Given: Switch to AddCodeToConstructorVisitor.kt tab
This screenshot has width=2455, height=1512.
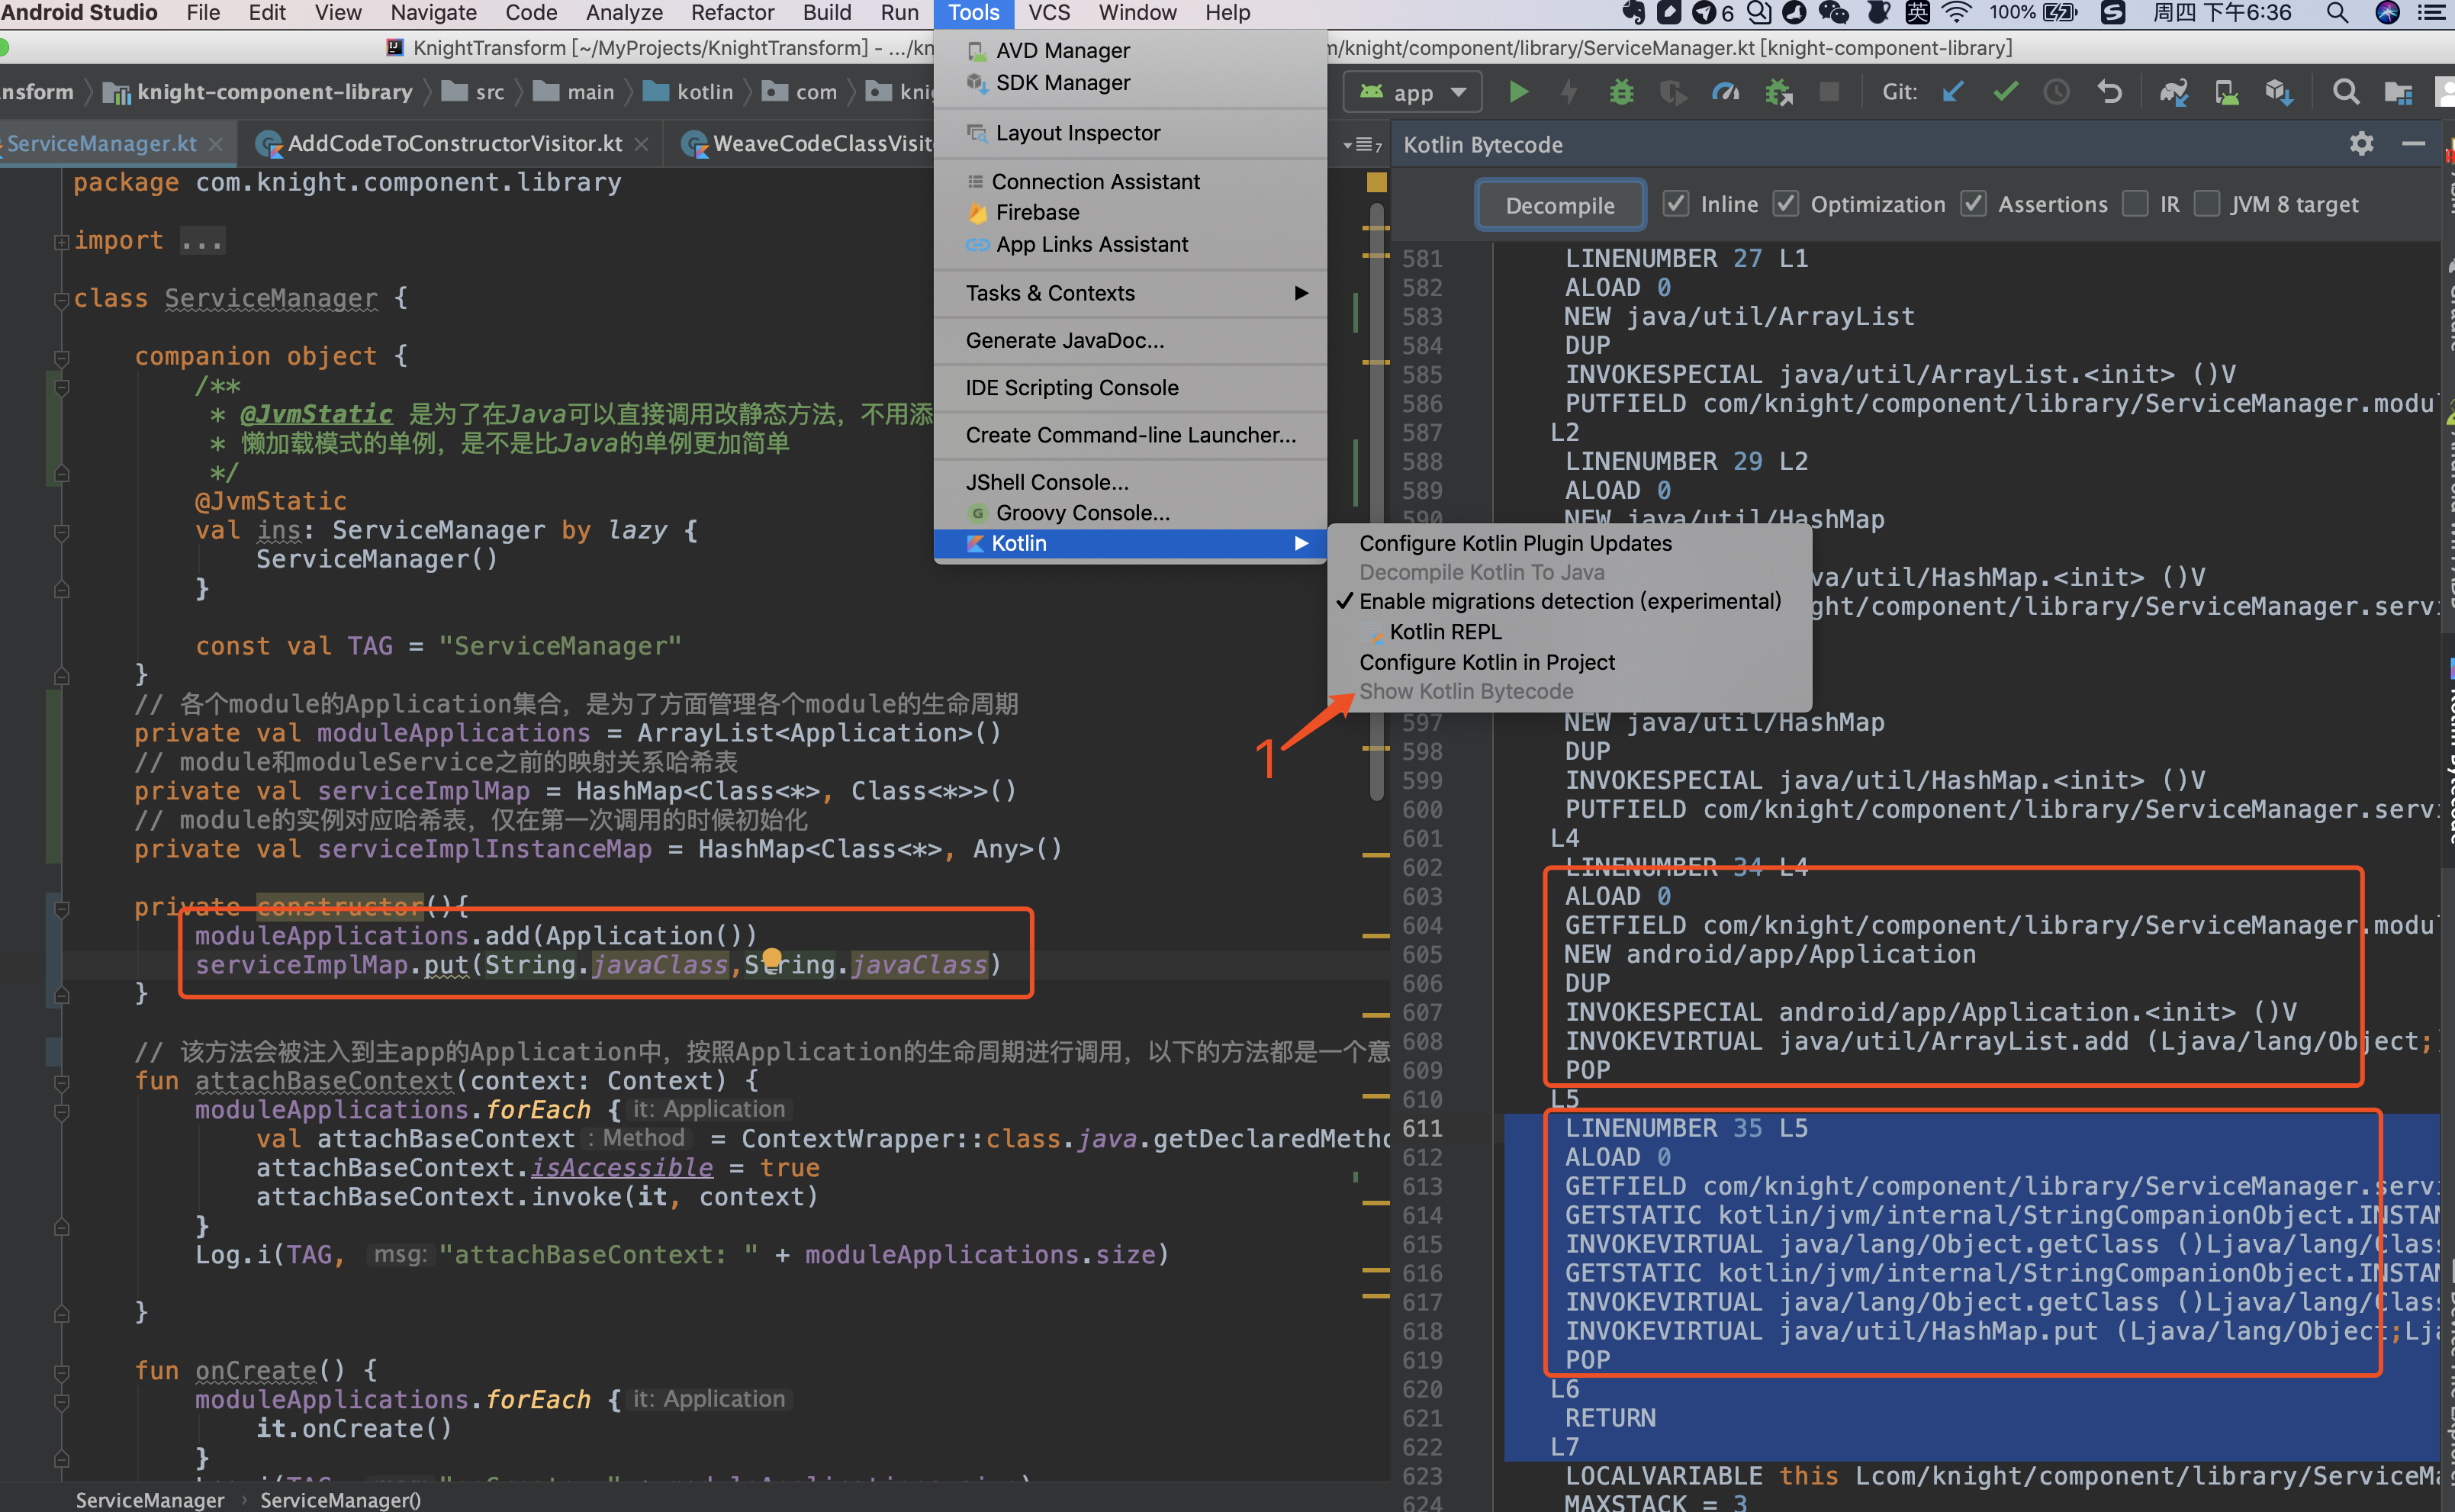Looking at the screenshot, I should [454, 144].
